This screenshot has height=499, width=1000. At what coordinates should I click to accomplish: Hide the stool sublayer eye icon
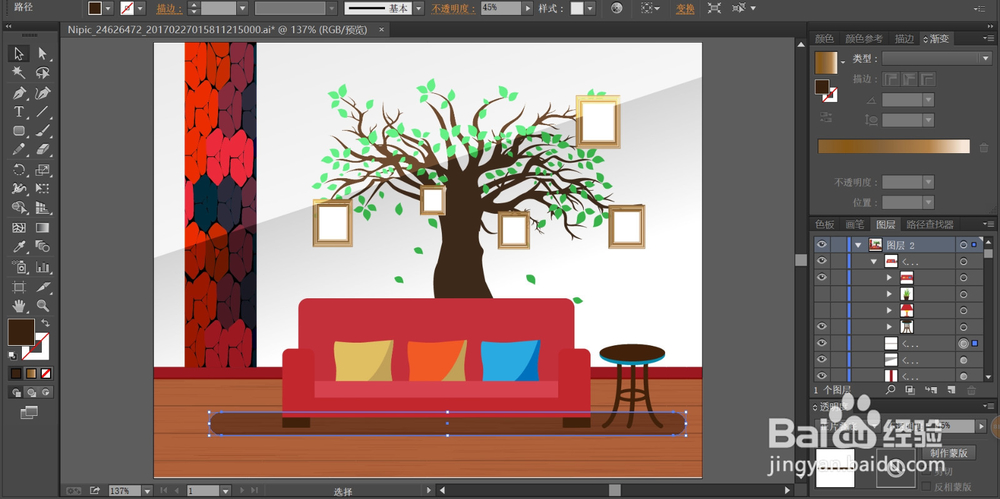(x=821, y=326)
